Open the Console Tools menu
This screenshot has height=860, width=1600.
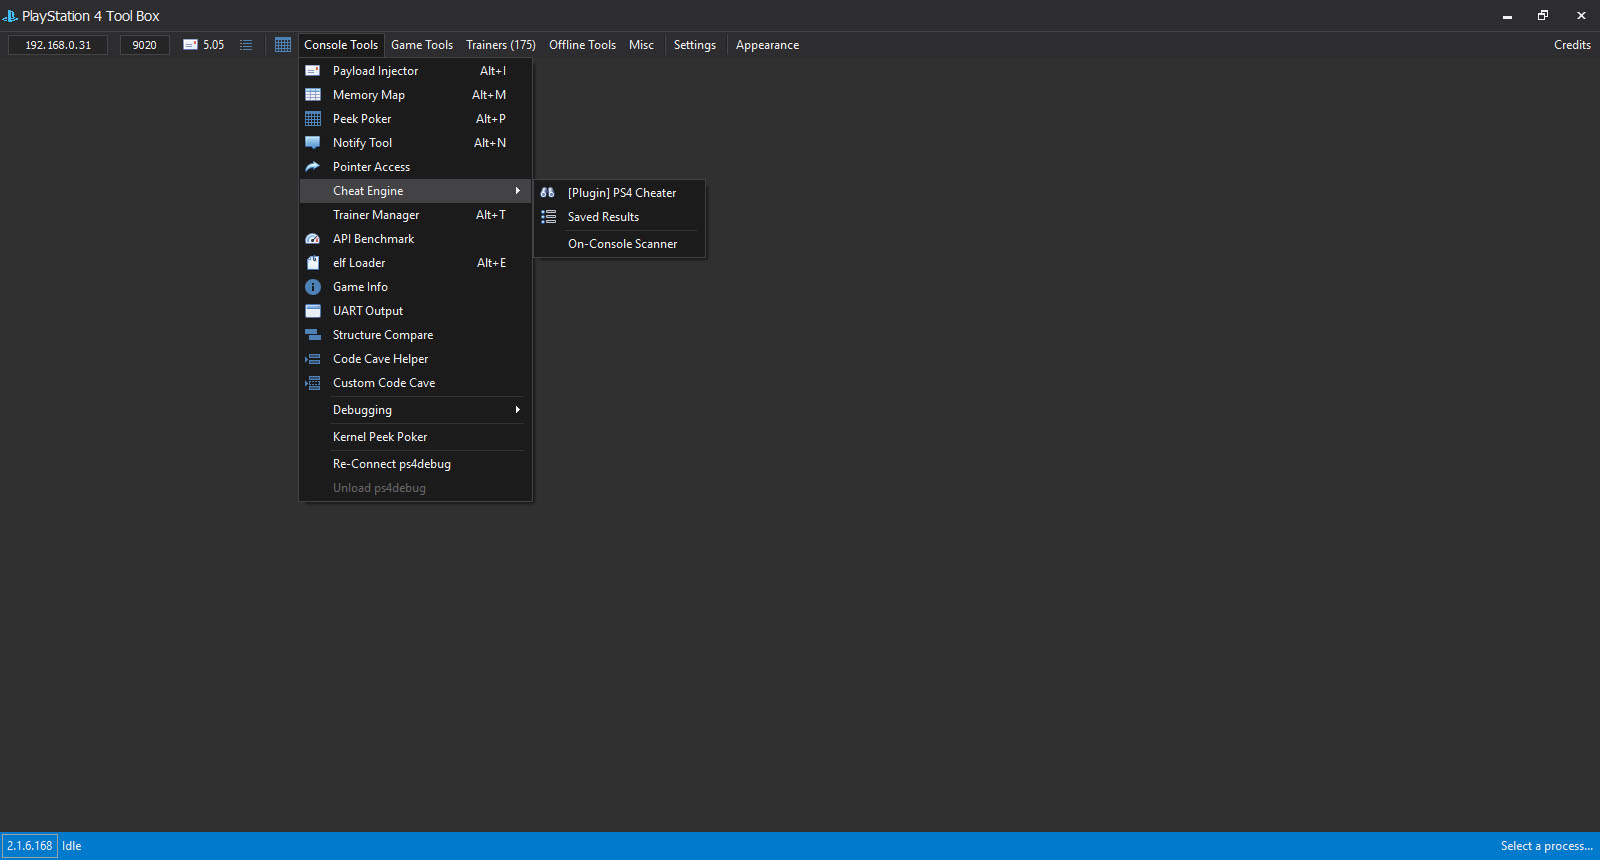click(341, 45)
